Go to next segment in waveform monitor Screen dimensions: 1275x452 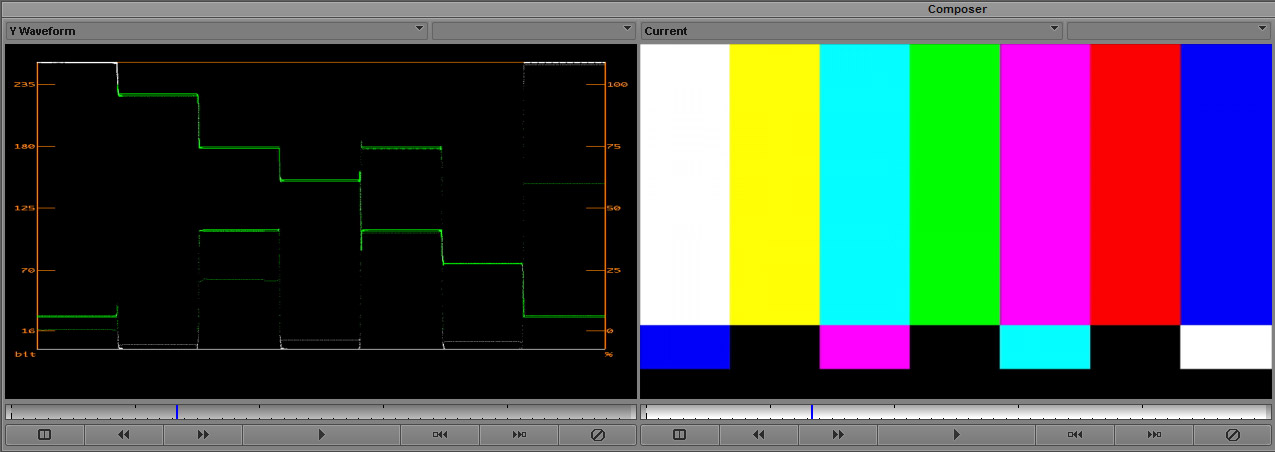[x=519, y=435]
